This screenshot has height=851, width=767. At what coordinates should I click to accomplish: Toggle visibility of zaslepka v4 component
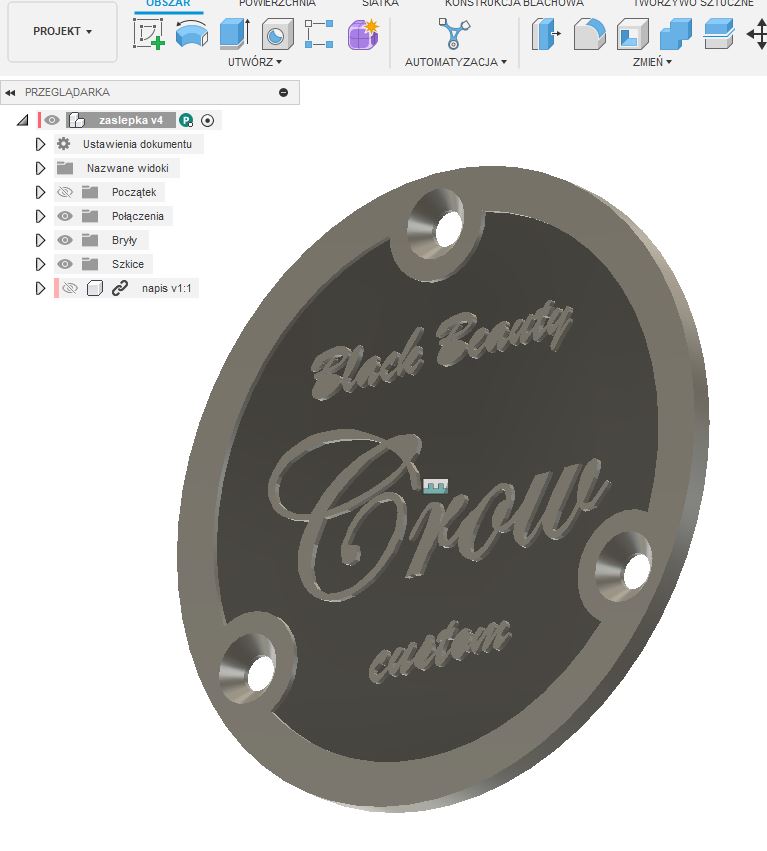point(52,120)
